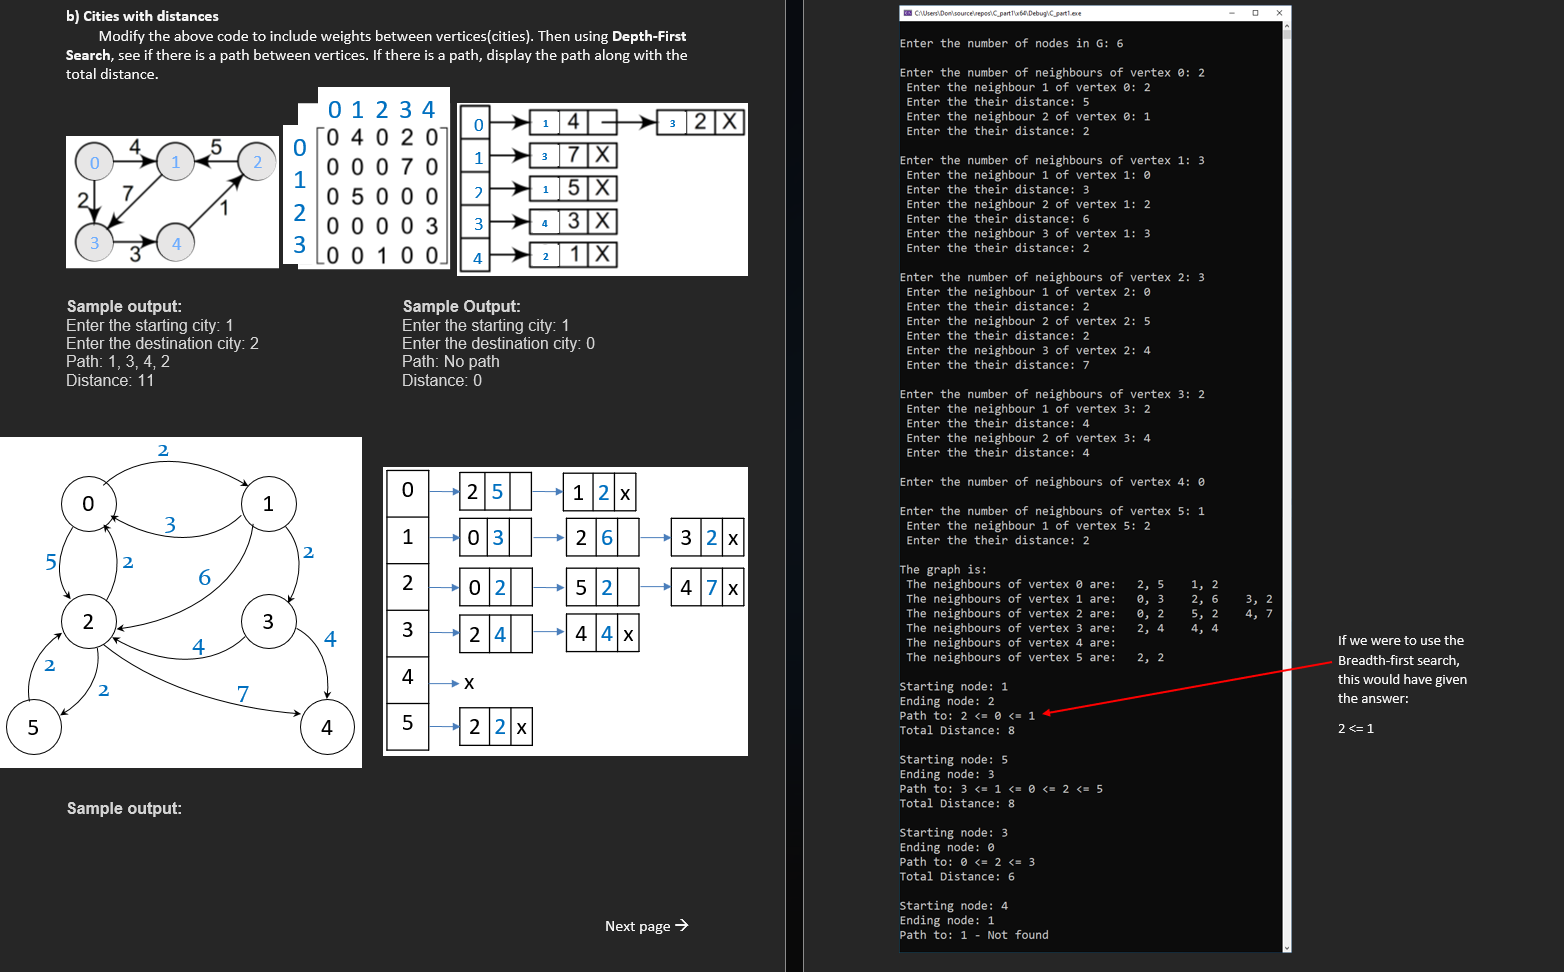Click the 'Starting node: 1' console line
This screenshot has width=1564, height=972.
click(952, 686)
